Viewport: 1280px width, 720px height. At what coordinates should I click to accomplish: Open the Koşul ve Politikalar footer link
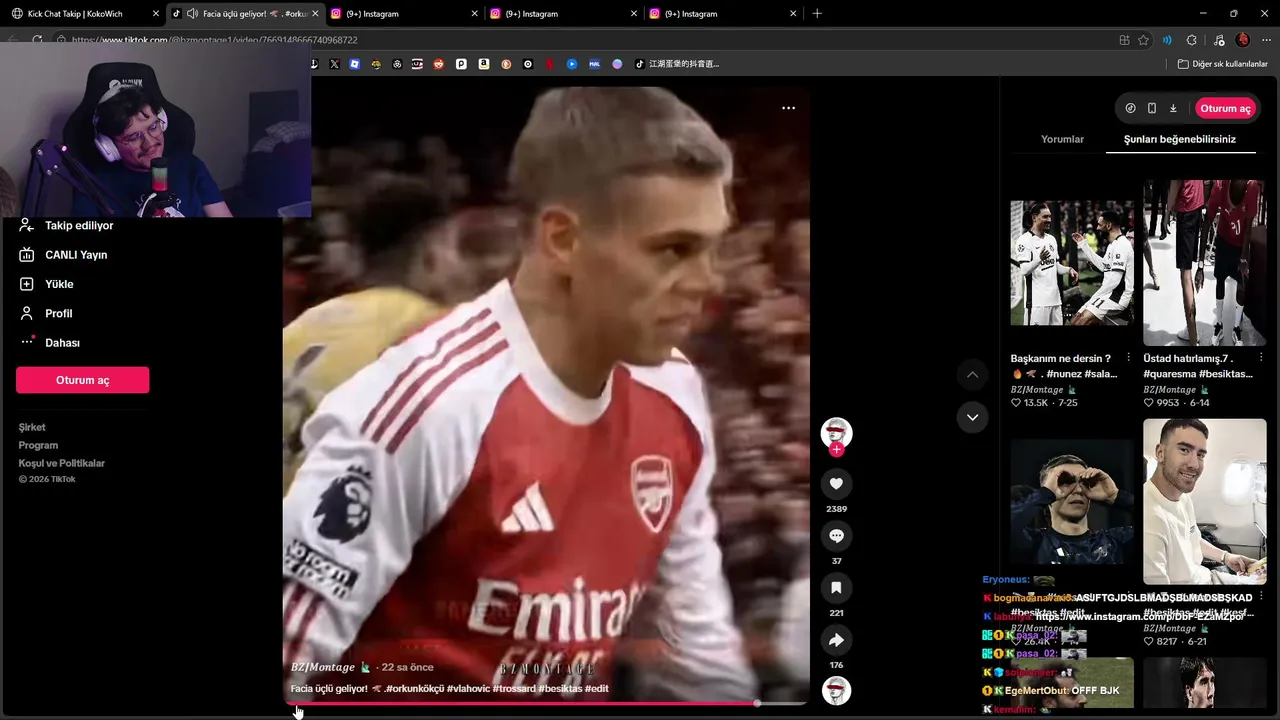coord(62,464)
